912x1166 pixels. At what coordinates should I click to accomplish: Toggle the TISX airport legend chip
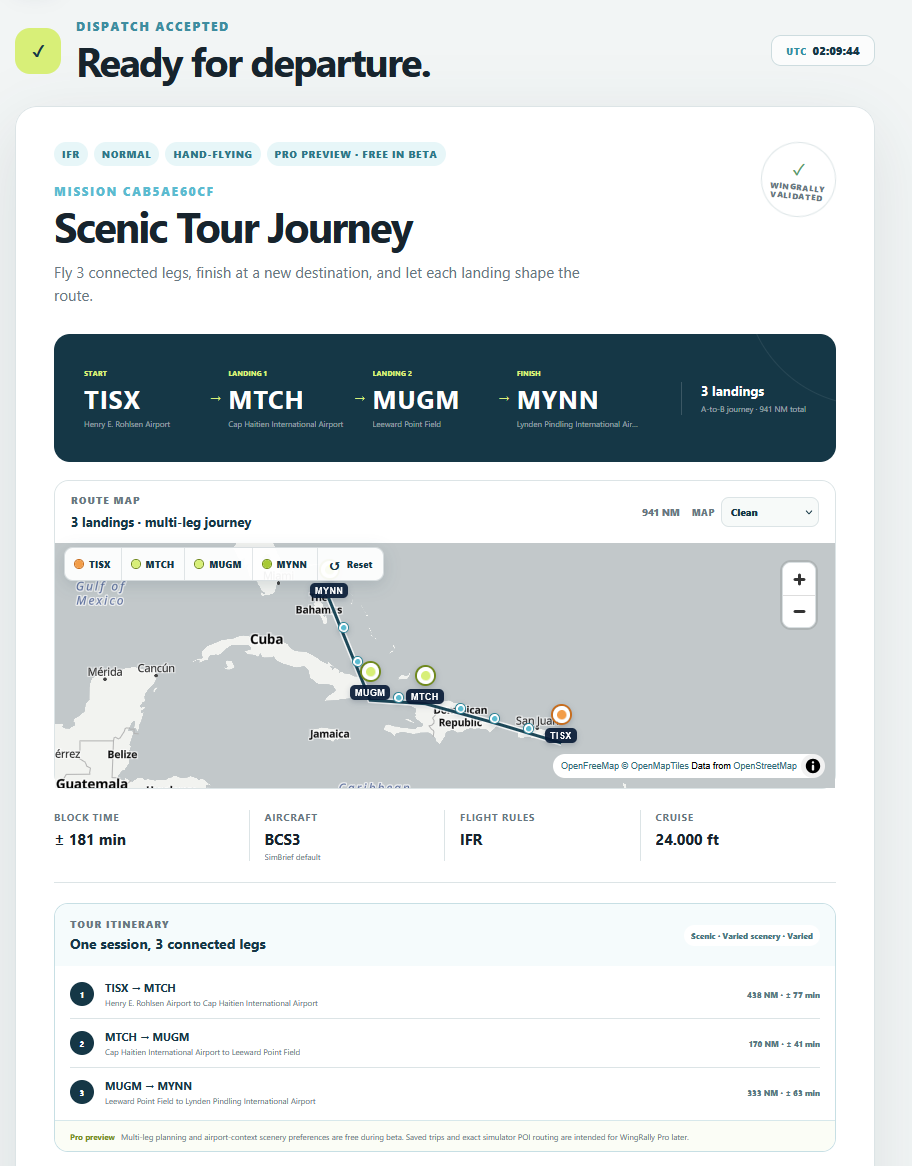[x=92, y=564]
